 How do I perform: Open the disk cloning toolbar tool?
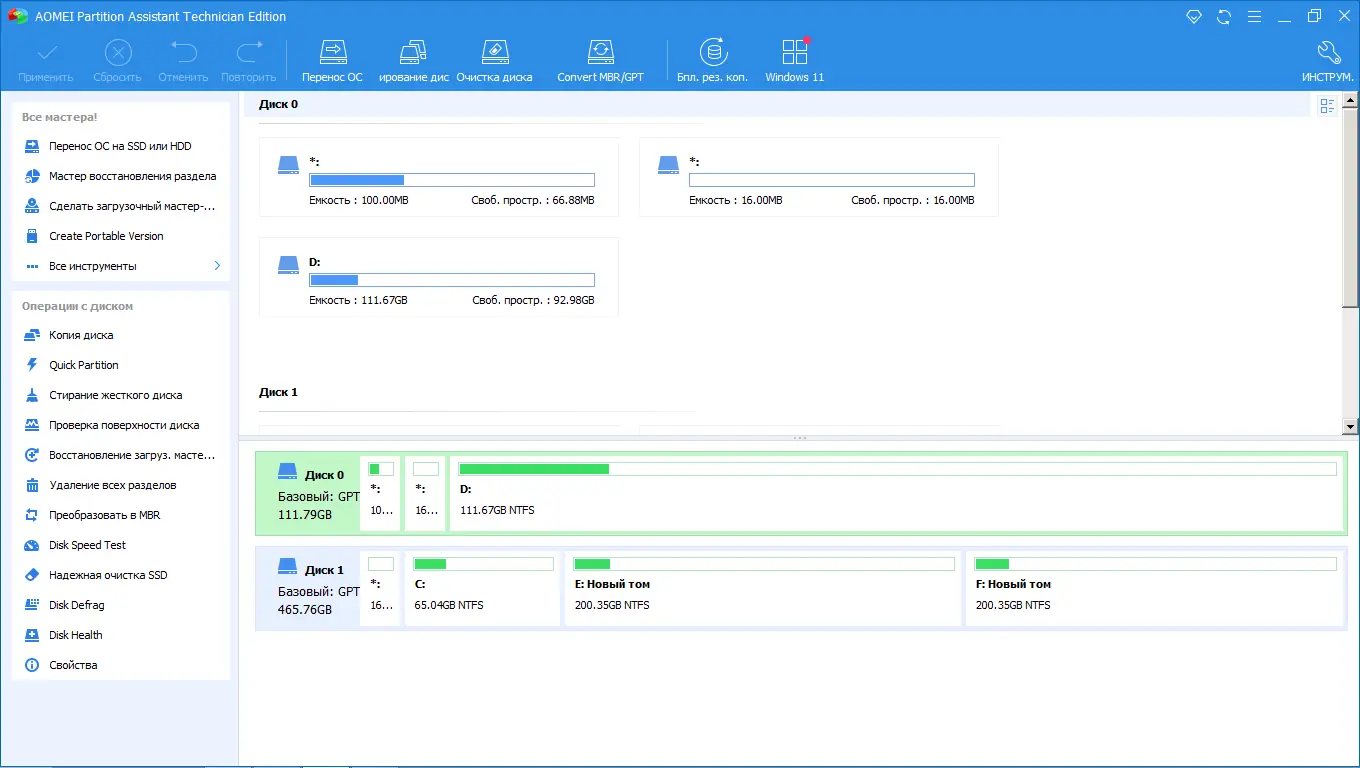(x=413, y=62)
